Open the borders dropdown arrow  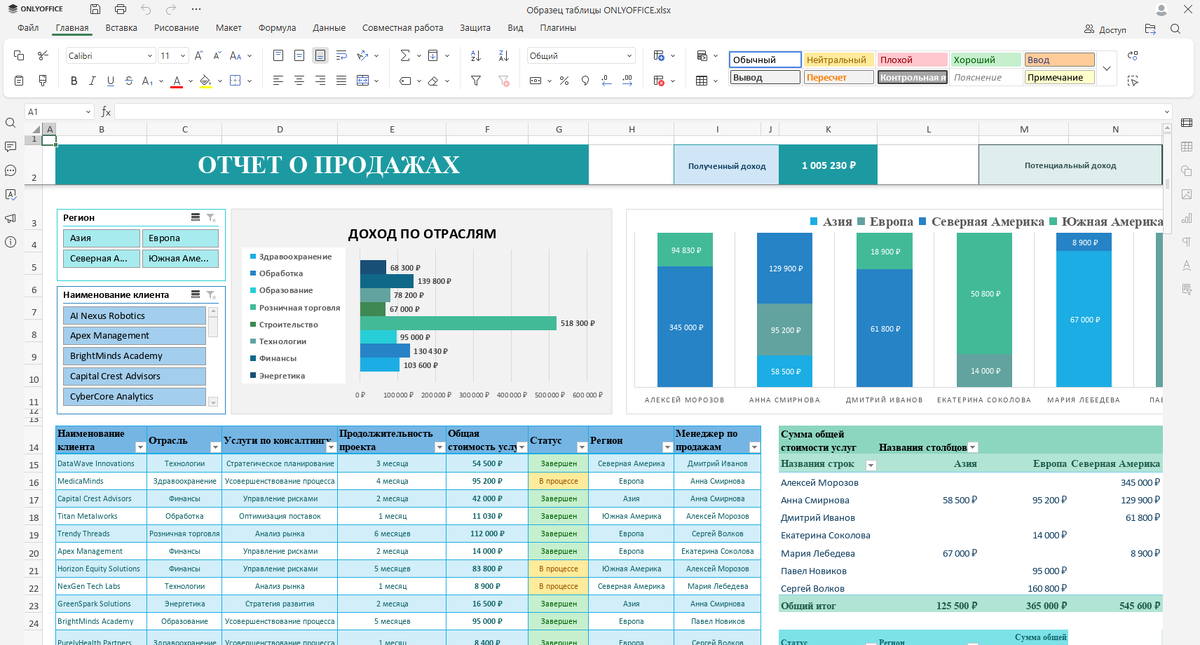248,80
